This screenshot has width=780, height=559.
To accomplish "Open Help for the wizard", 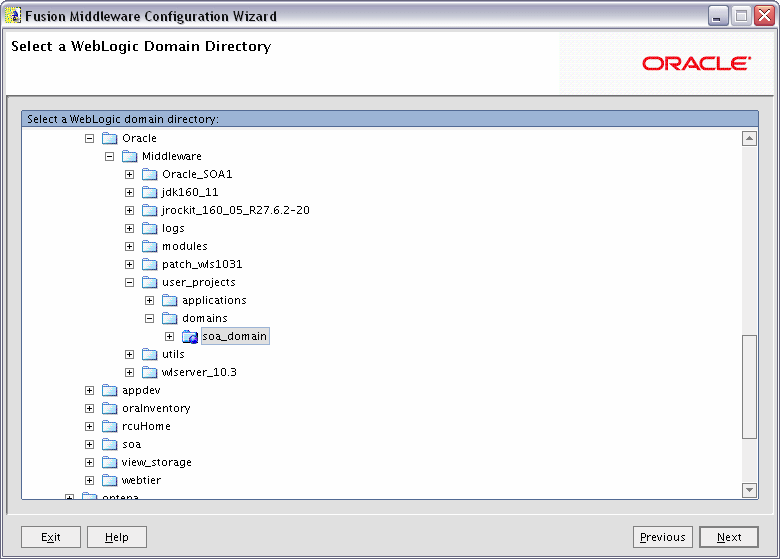I will pyautogui.click(x=117, y=537).
